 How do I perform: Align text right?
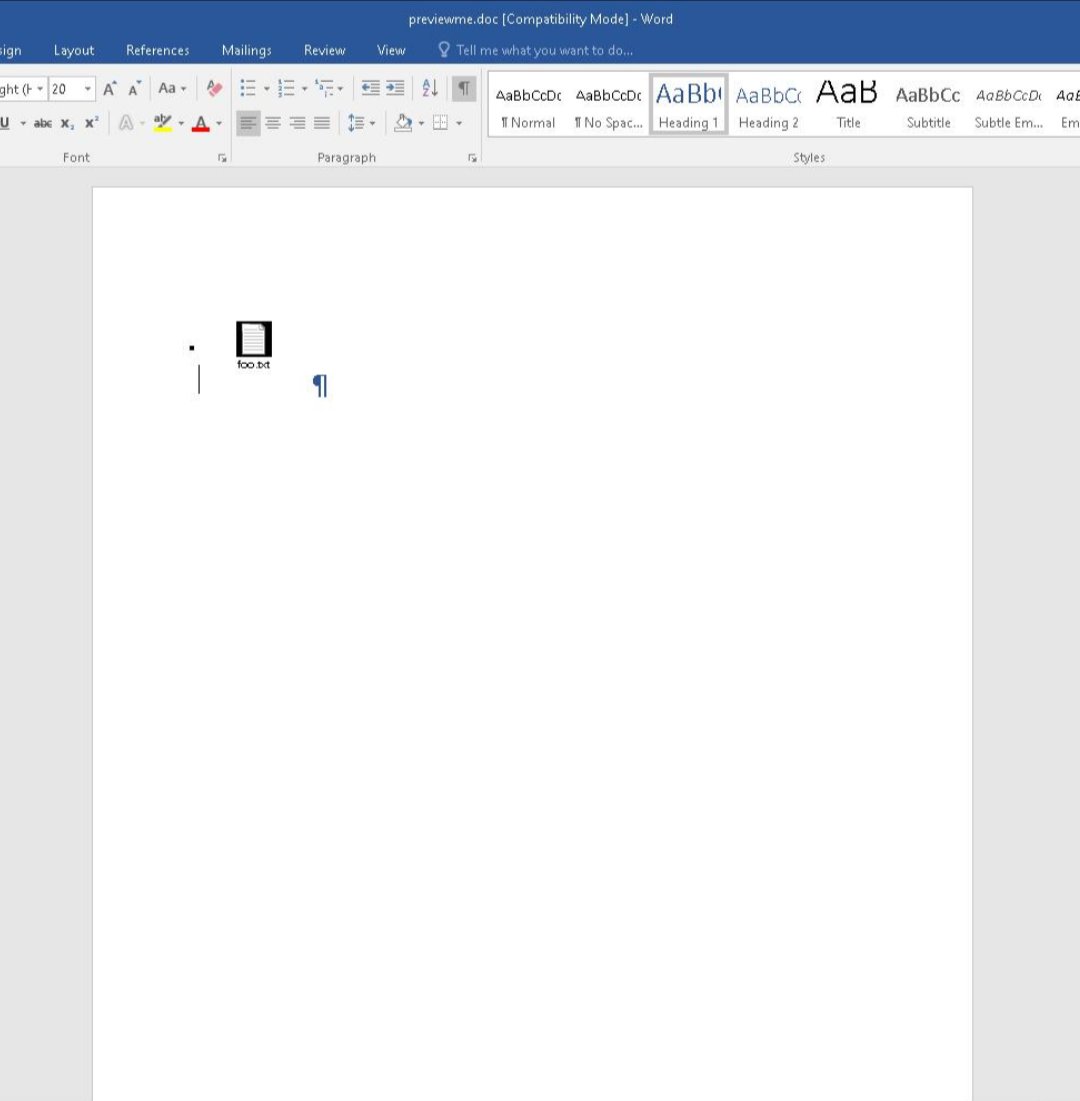tap(298, 124)
